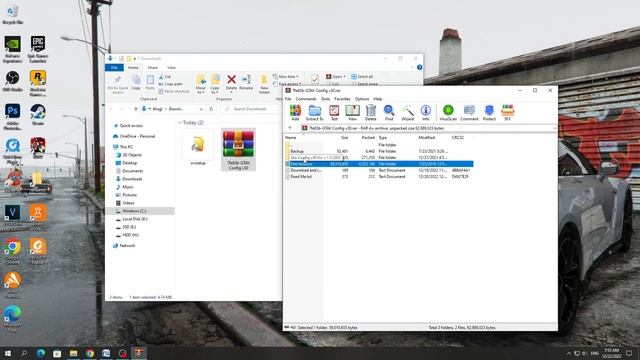Open WinRAR Help menu
This screenshot has height=360, width=640.
pos(378,99)
